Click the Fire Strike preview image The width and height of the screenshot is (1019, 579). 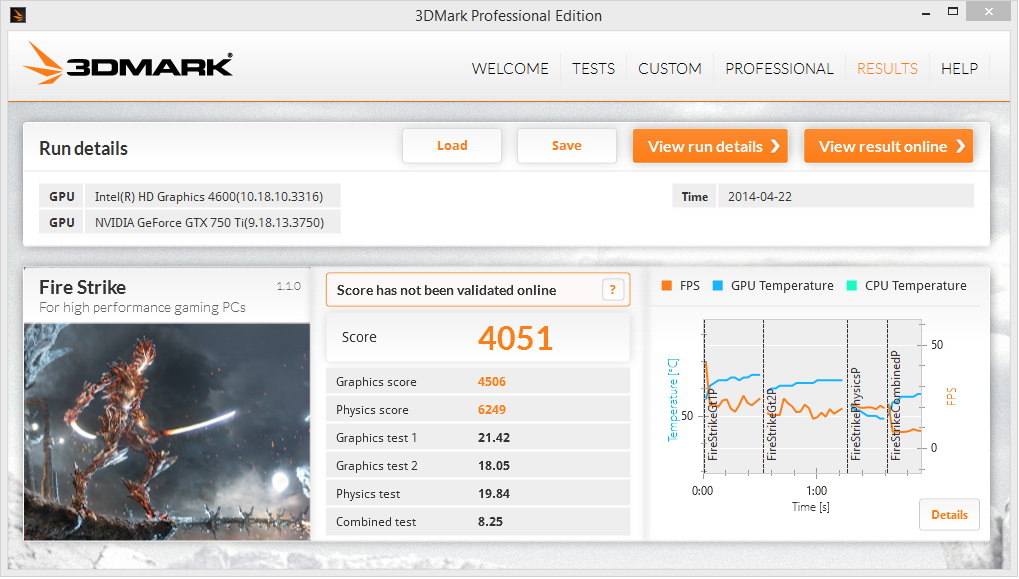click(x=167, y=431)
